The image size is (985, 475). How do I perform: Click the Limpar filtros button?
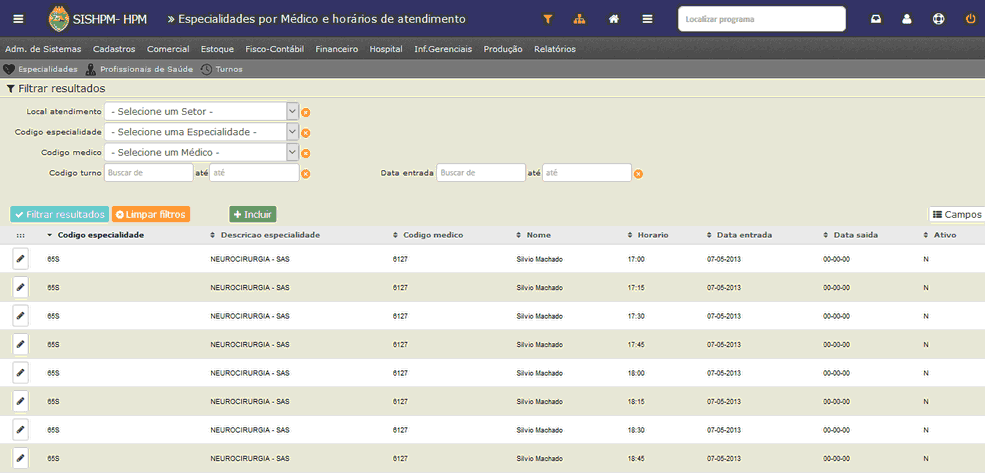(x=151, y=214)
